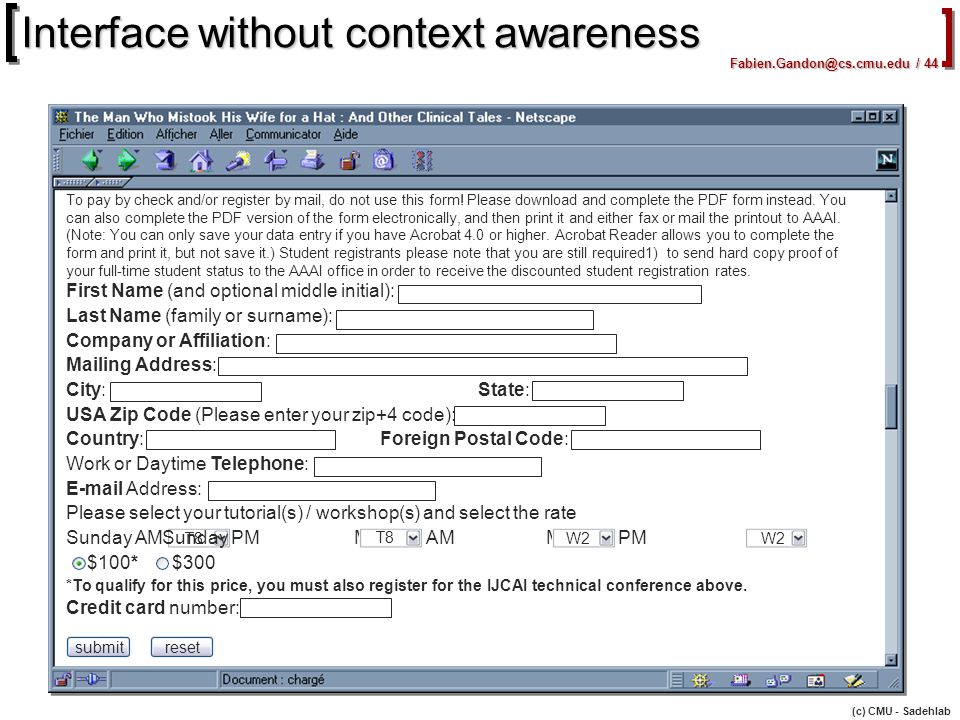Viewport: 960px width, 720px height.
Task: Open the Back button history dropdown arrow
Action: coord(100,152)
